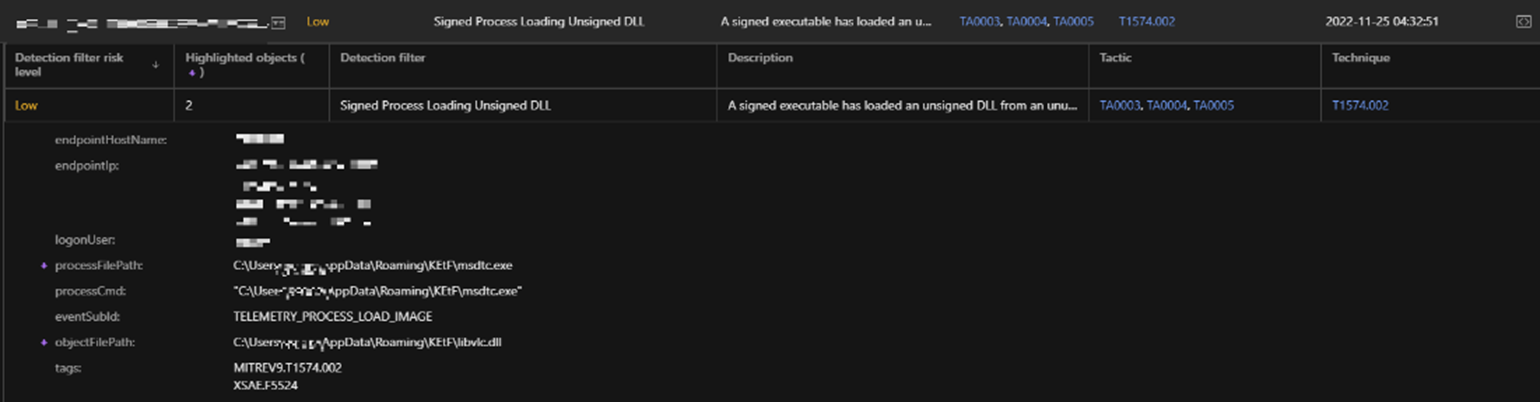
Task: Sort by Detection filter risk level arrow
Action: point(155,65)
